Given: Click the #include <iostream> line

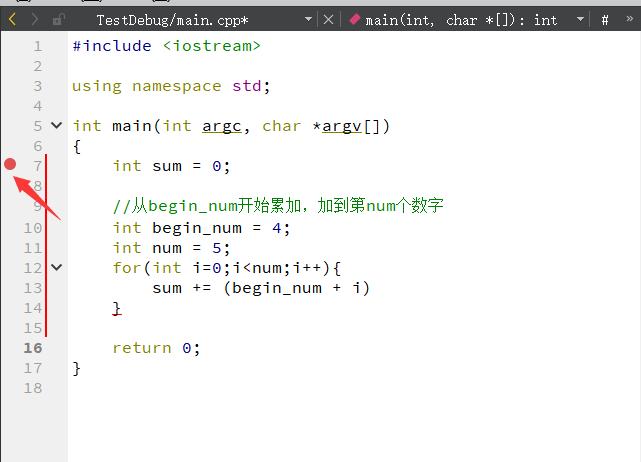Looking at the screenshot, I should click(166, 46).
